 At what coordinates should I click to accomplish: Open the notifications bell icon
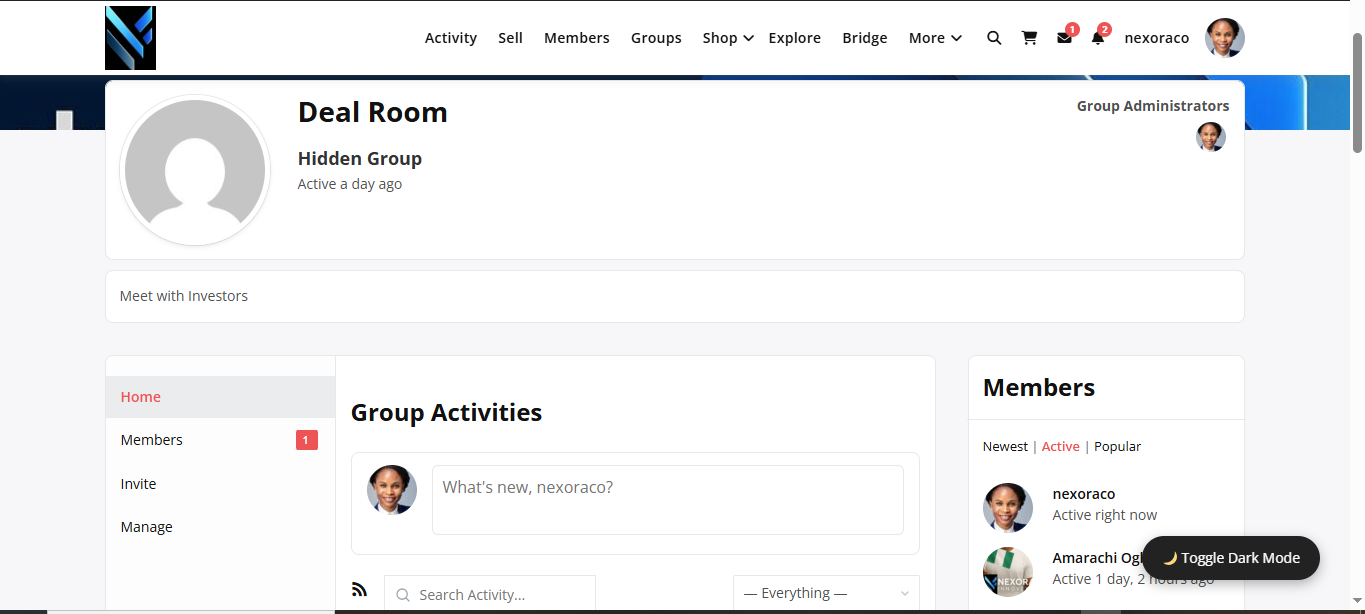click(x=1098, y=38)
